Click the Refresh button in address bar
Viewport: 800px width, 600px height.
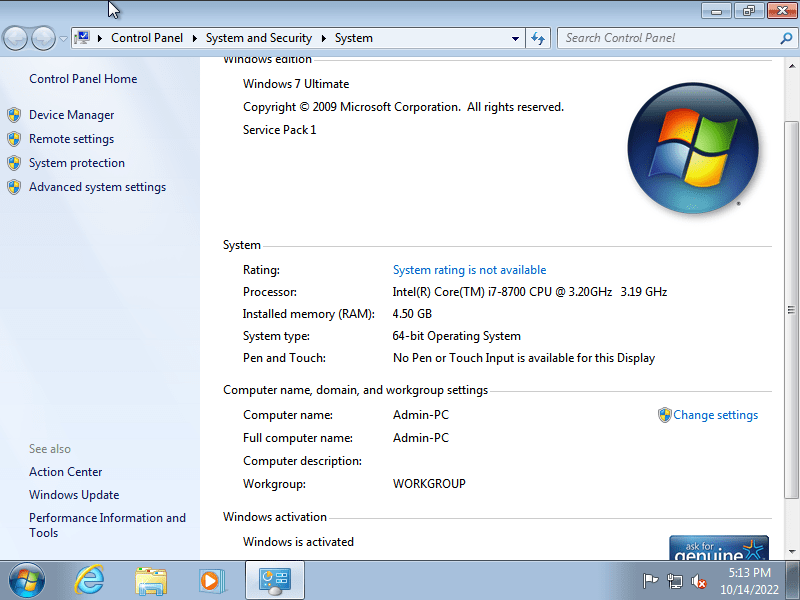tap(538, 38)
